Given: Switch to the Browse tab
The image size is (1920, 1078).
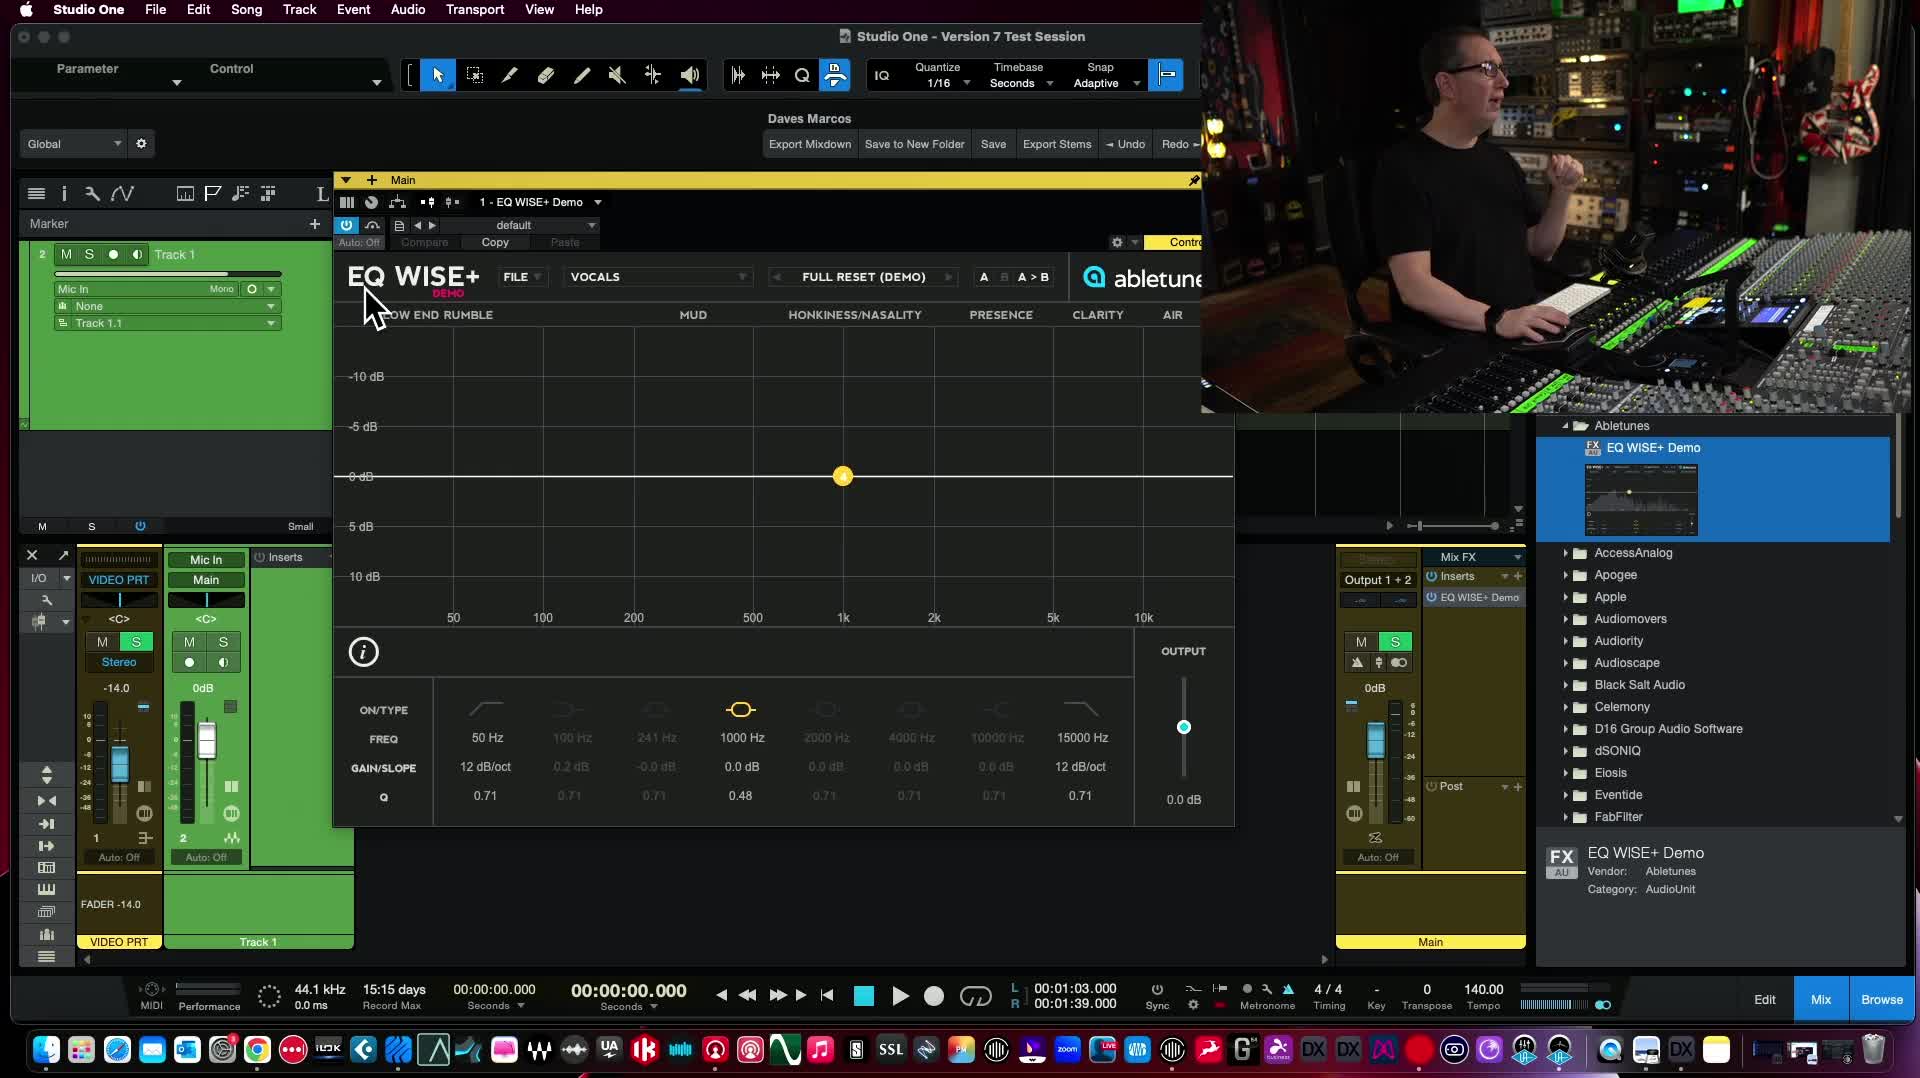Looking at the screenshot, I should (x=1881, y=1000).
